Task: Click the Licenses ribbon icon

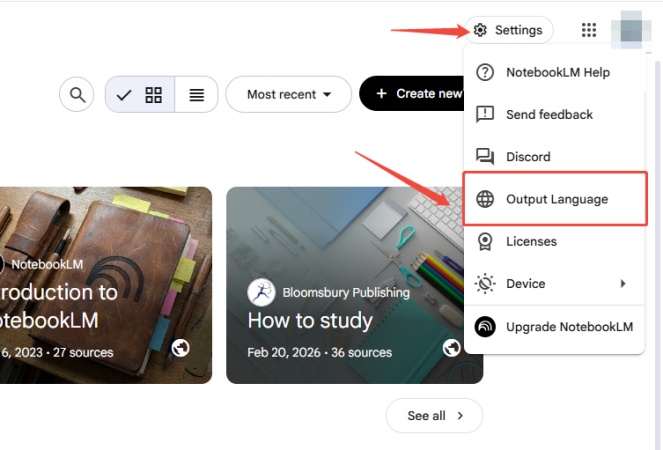Action: (485, 241)
